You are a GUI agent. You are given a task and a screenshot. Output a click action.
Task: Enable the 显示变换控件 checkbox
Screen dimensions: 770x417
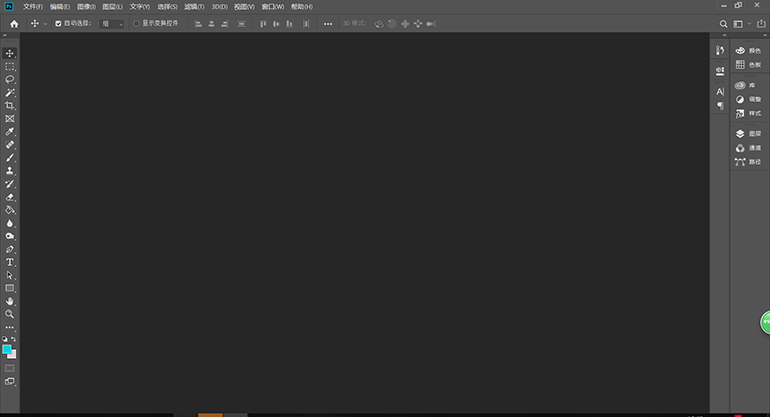(137, 24)
